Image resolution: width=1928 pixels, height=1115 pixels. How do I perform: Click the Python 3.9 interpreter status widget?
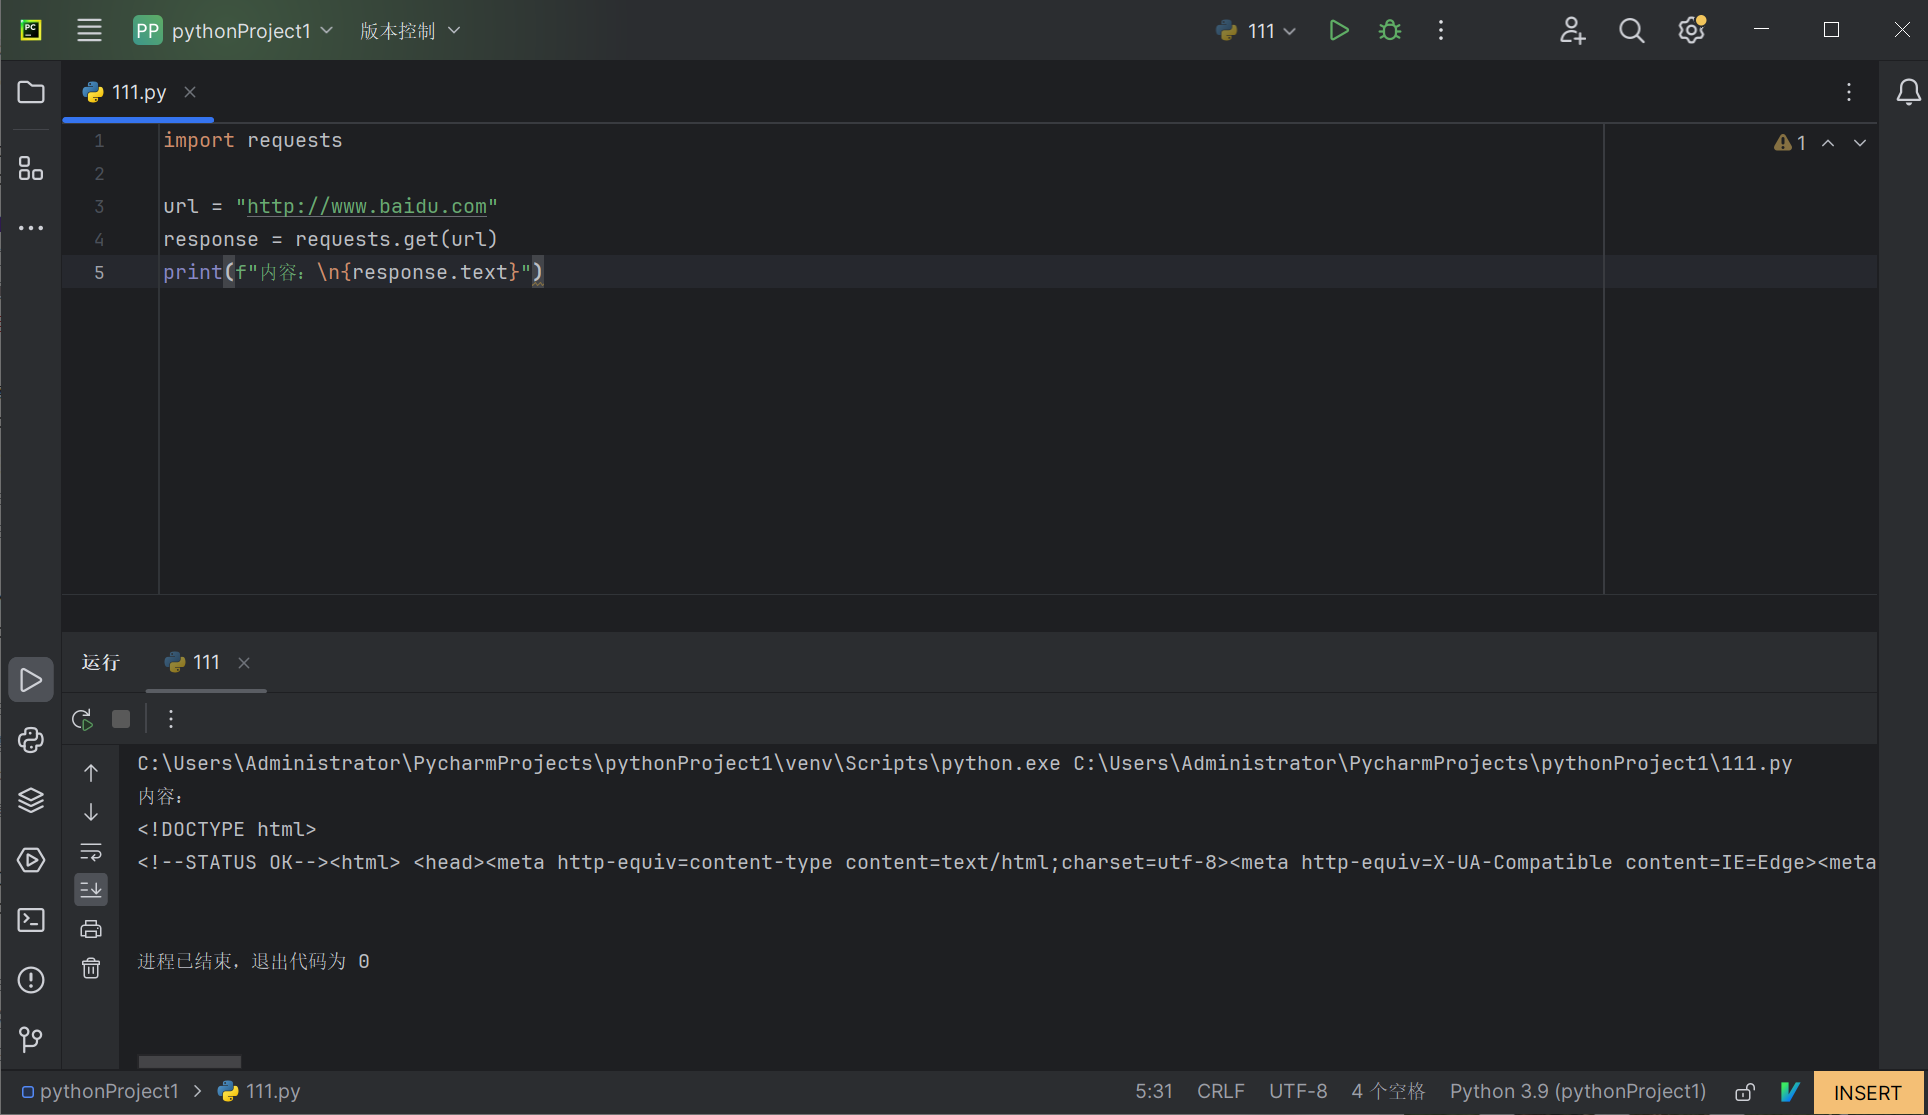pyautogui.click(x=1578, y=1092)
